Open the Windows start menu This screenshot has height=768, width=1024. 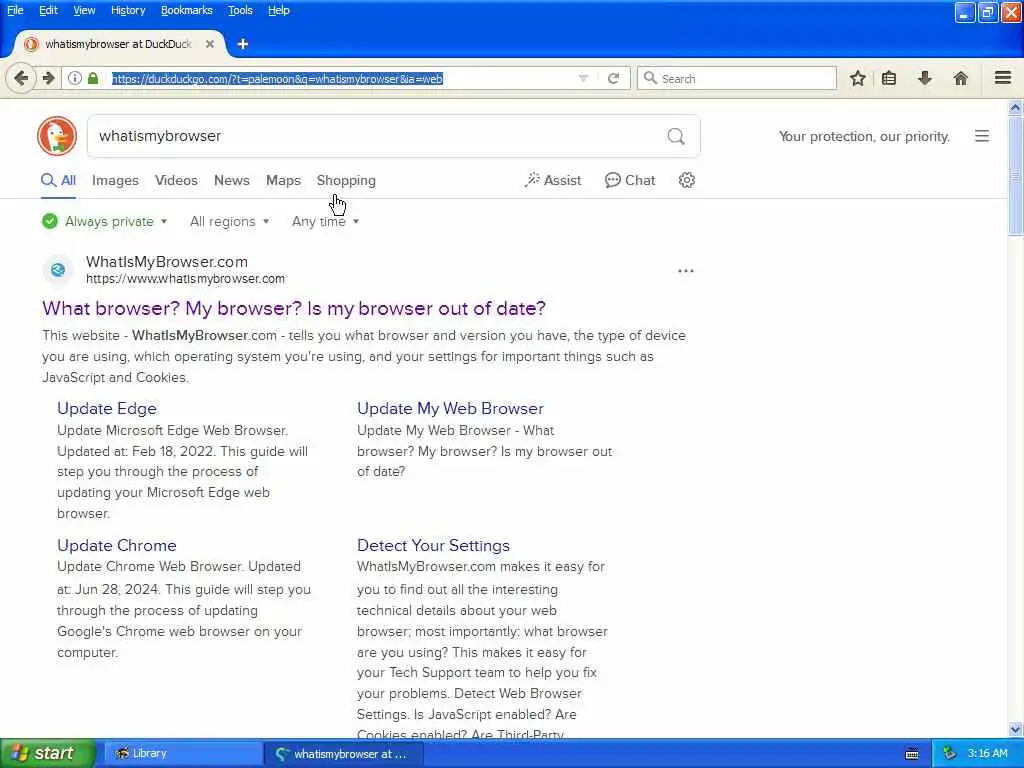point(47,754)
